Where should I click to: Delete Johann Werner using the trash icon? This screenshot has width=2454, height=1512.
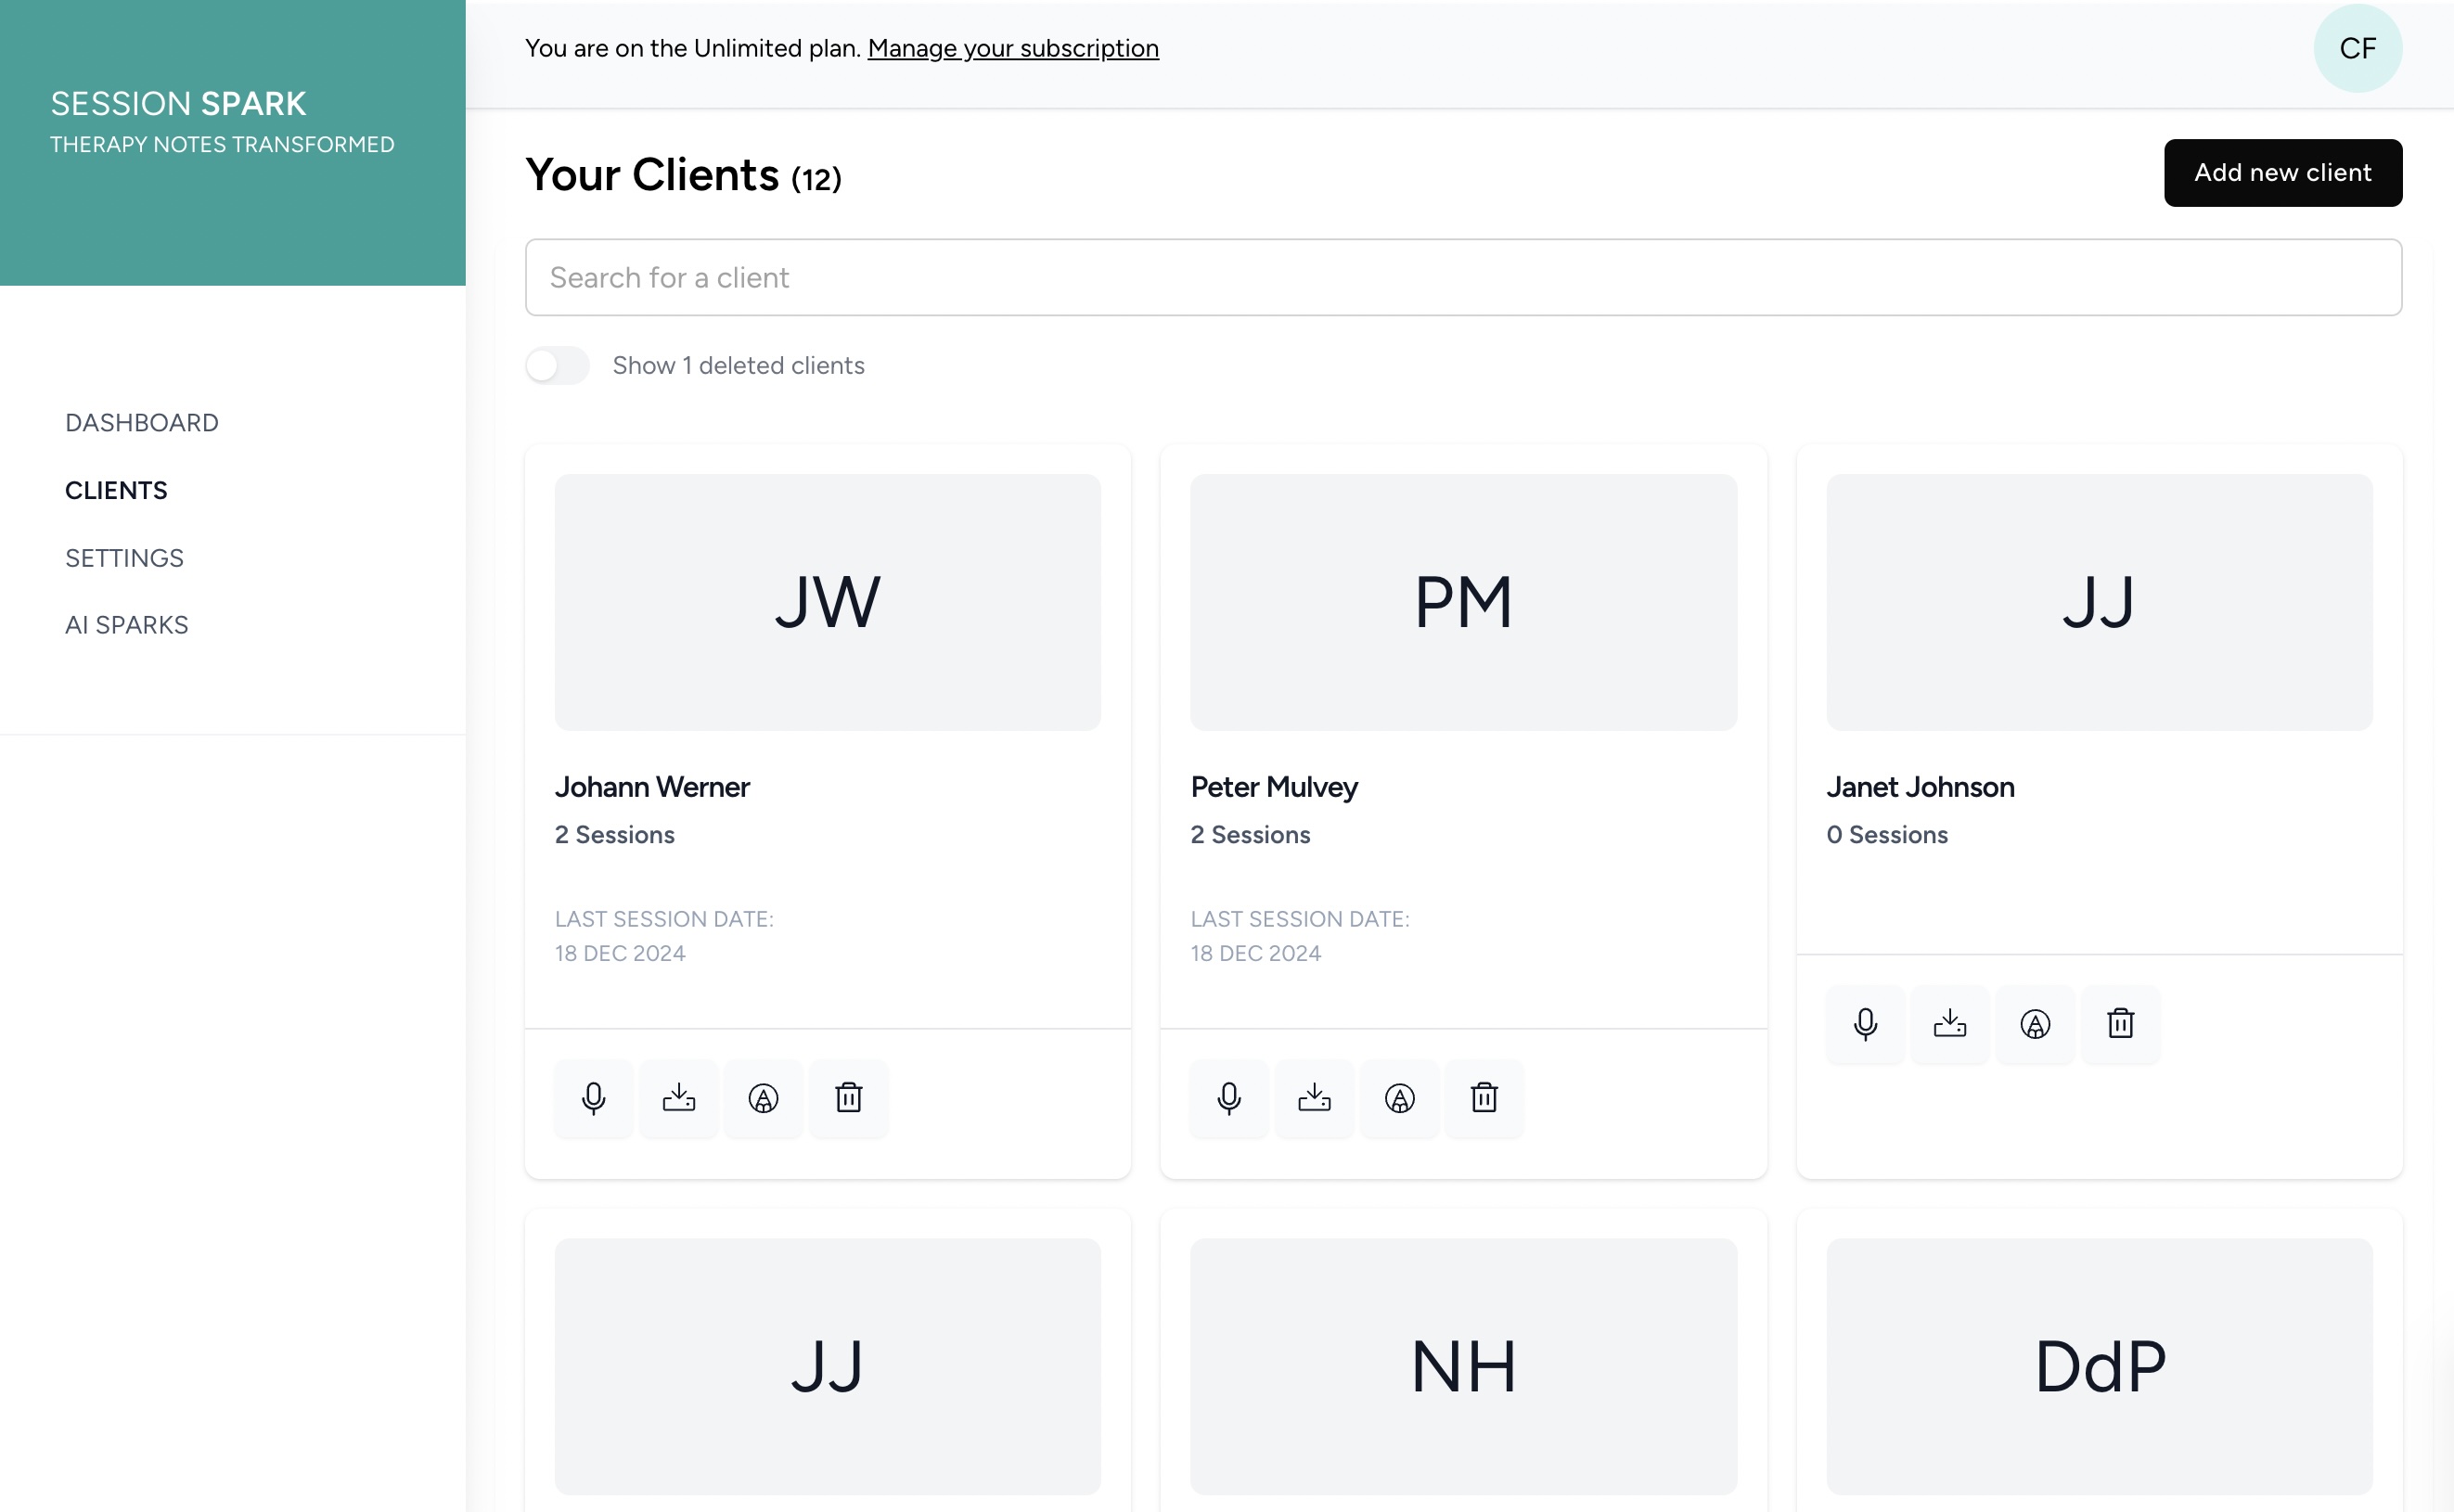tap(849, 1098)
